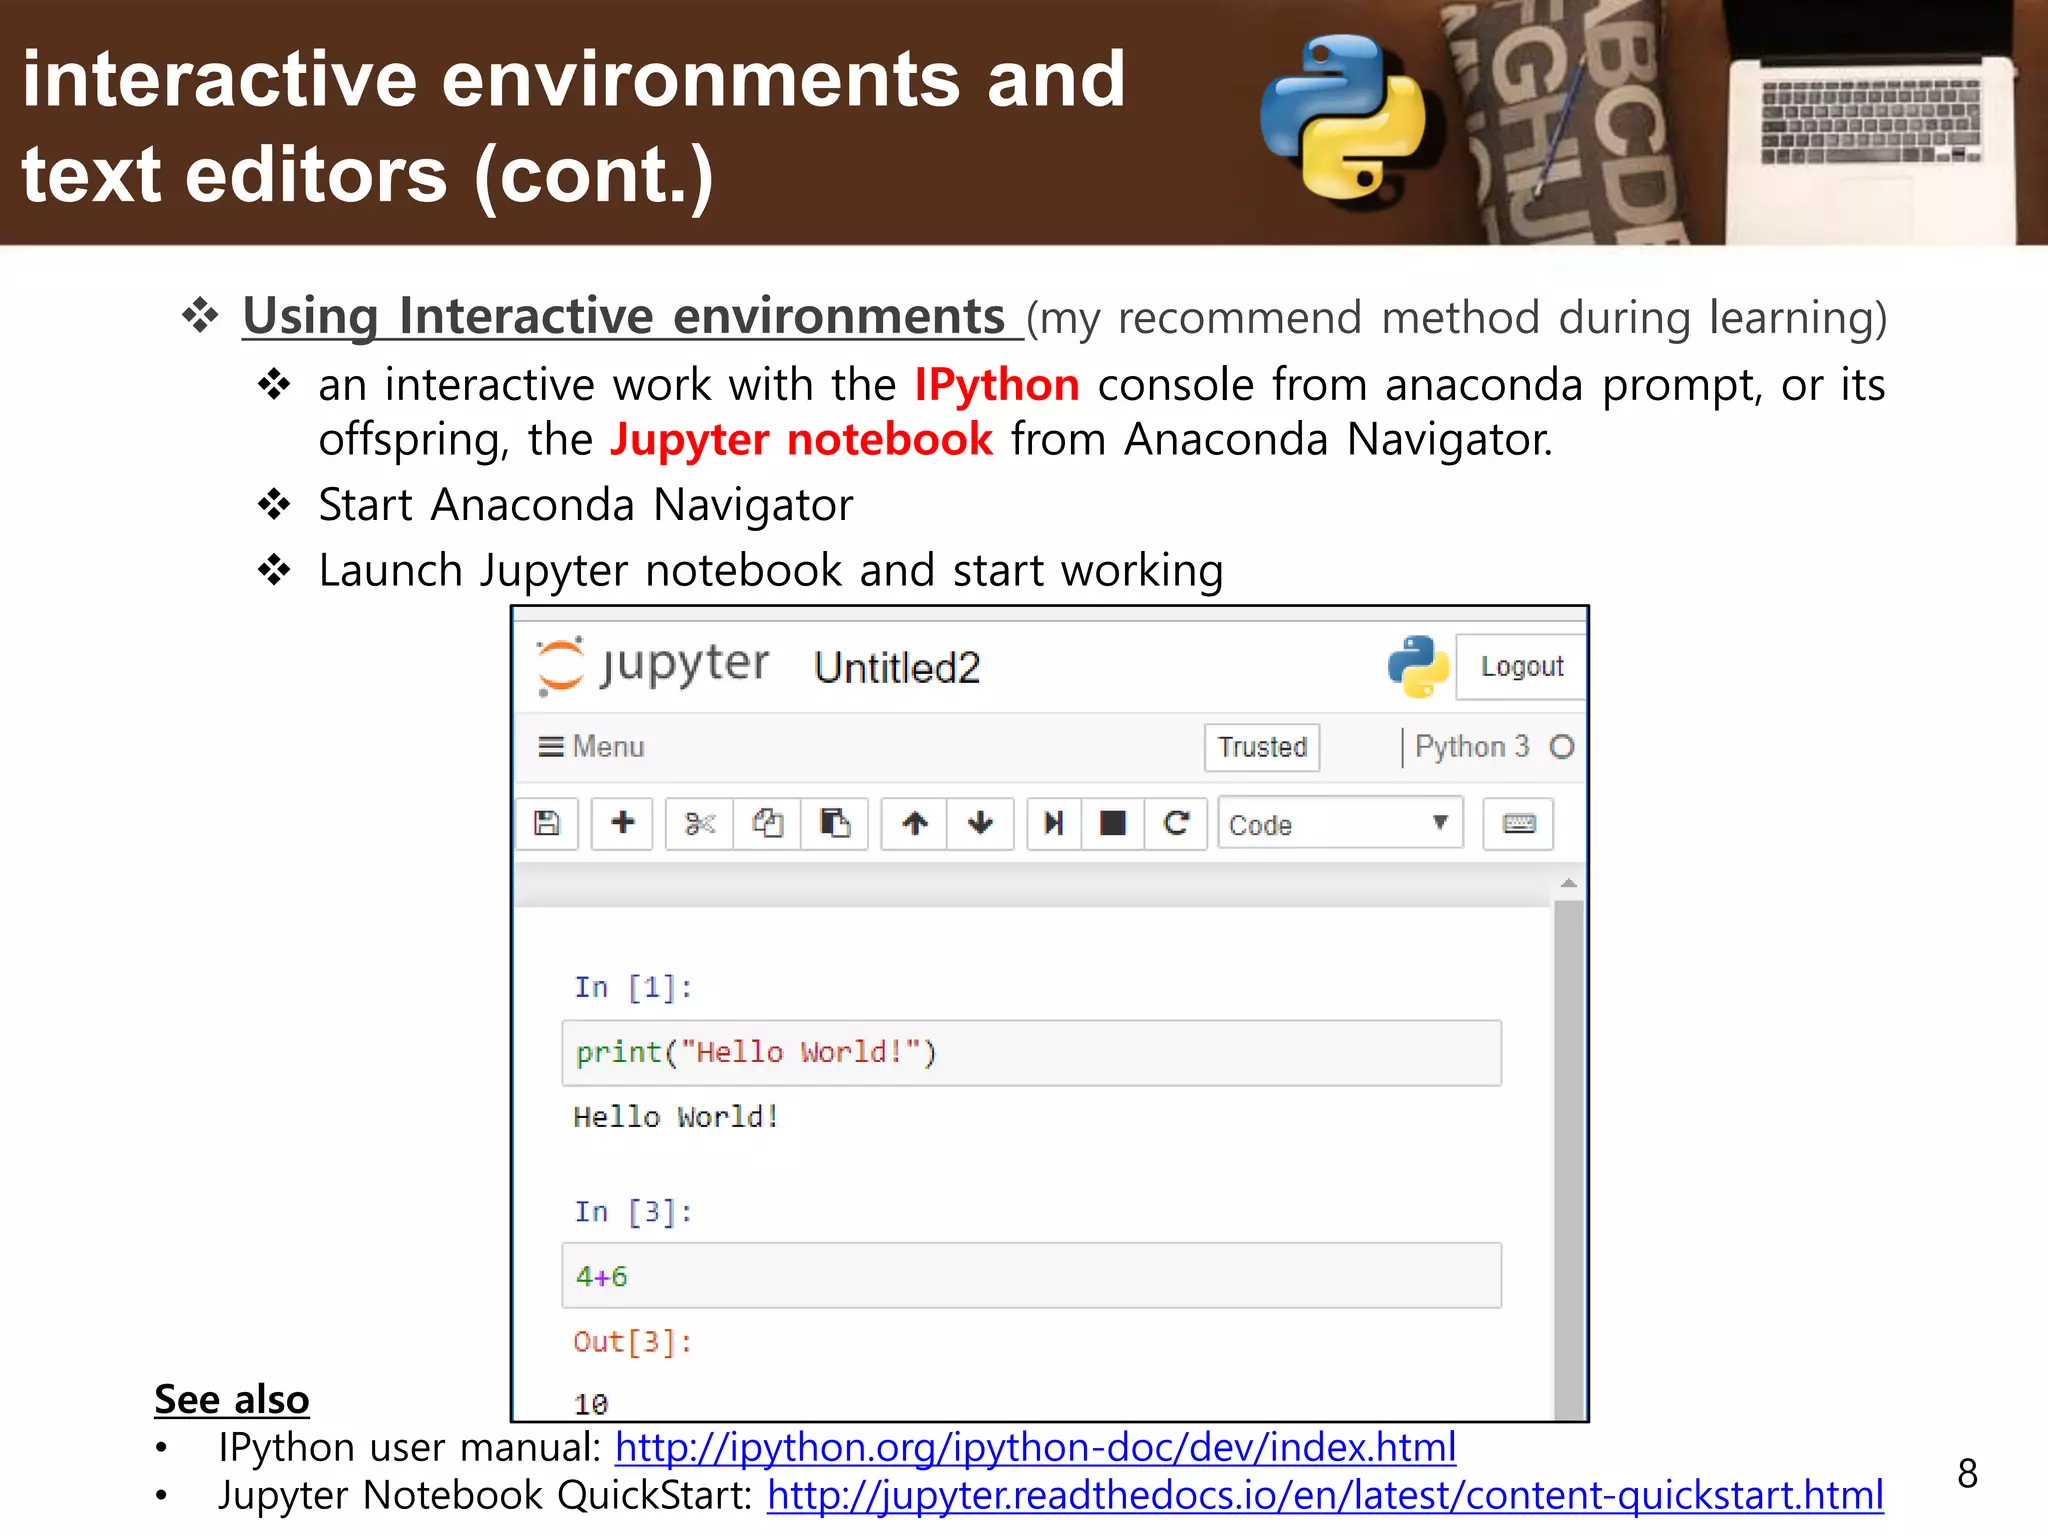This screenshot has width=2048, height=1536.
Task: Copy selected cell icon
Action: point(767,824)
